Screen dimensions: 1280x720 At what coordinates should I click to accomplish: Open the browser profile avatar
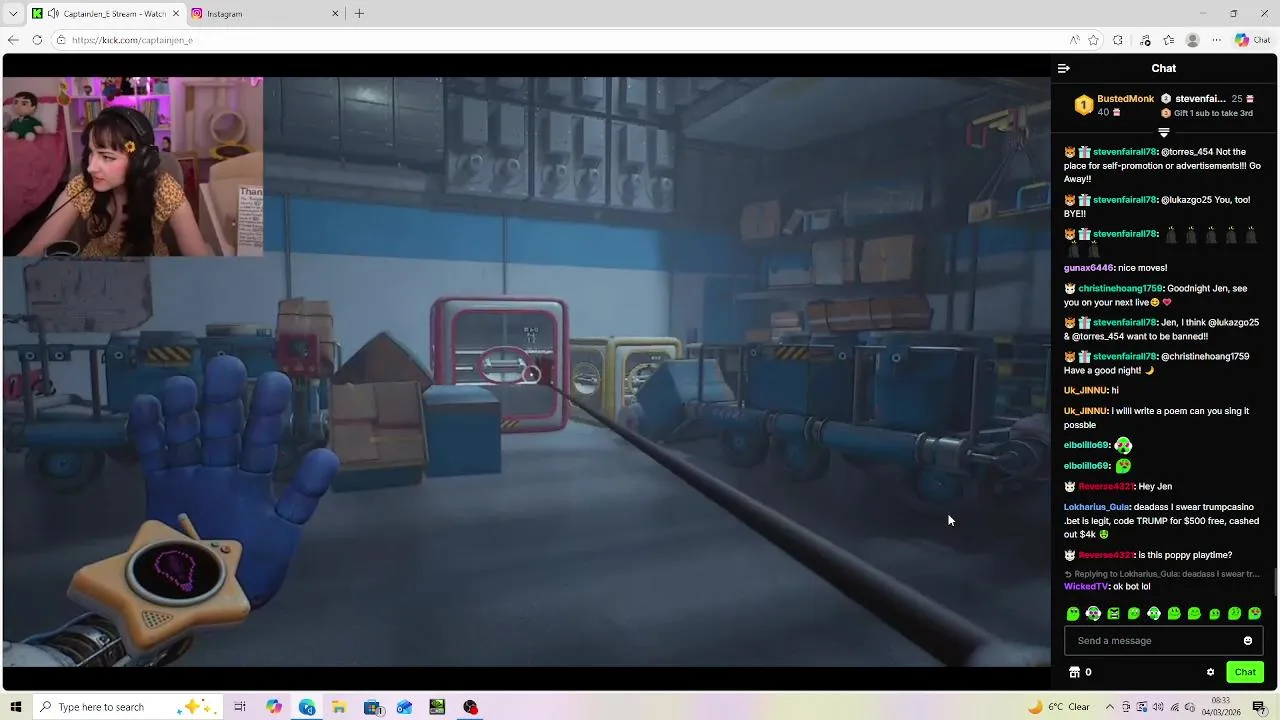click(1192, 40)
